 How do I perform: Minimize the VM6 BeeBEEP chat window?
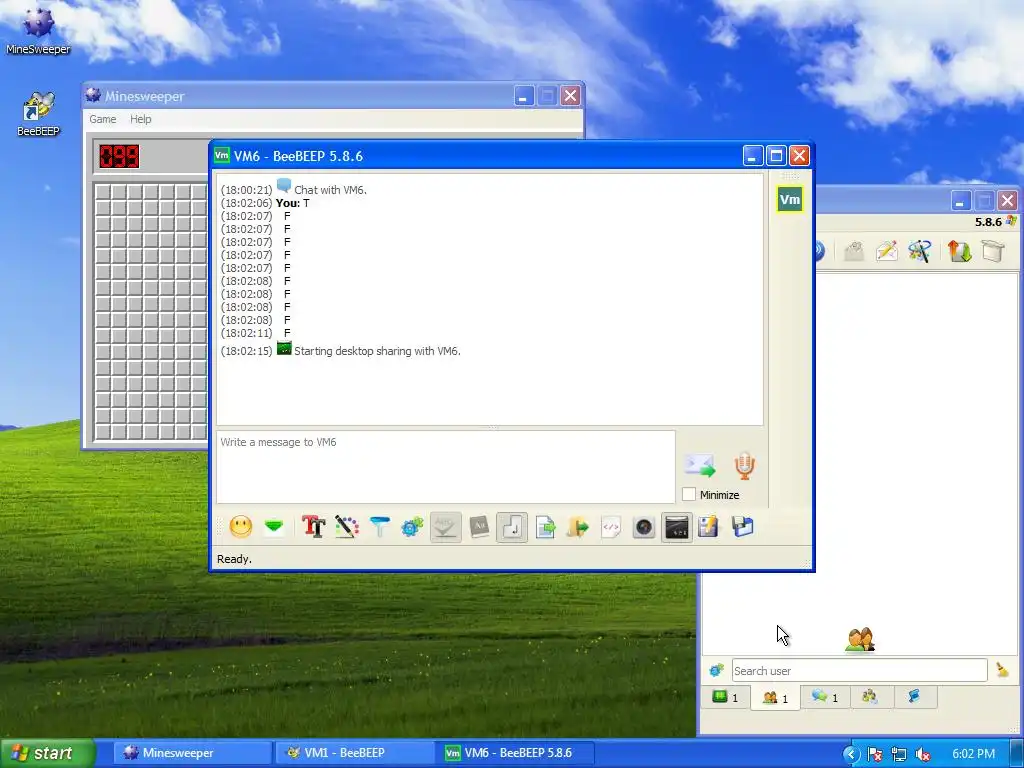(752, 155)
